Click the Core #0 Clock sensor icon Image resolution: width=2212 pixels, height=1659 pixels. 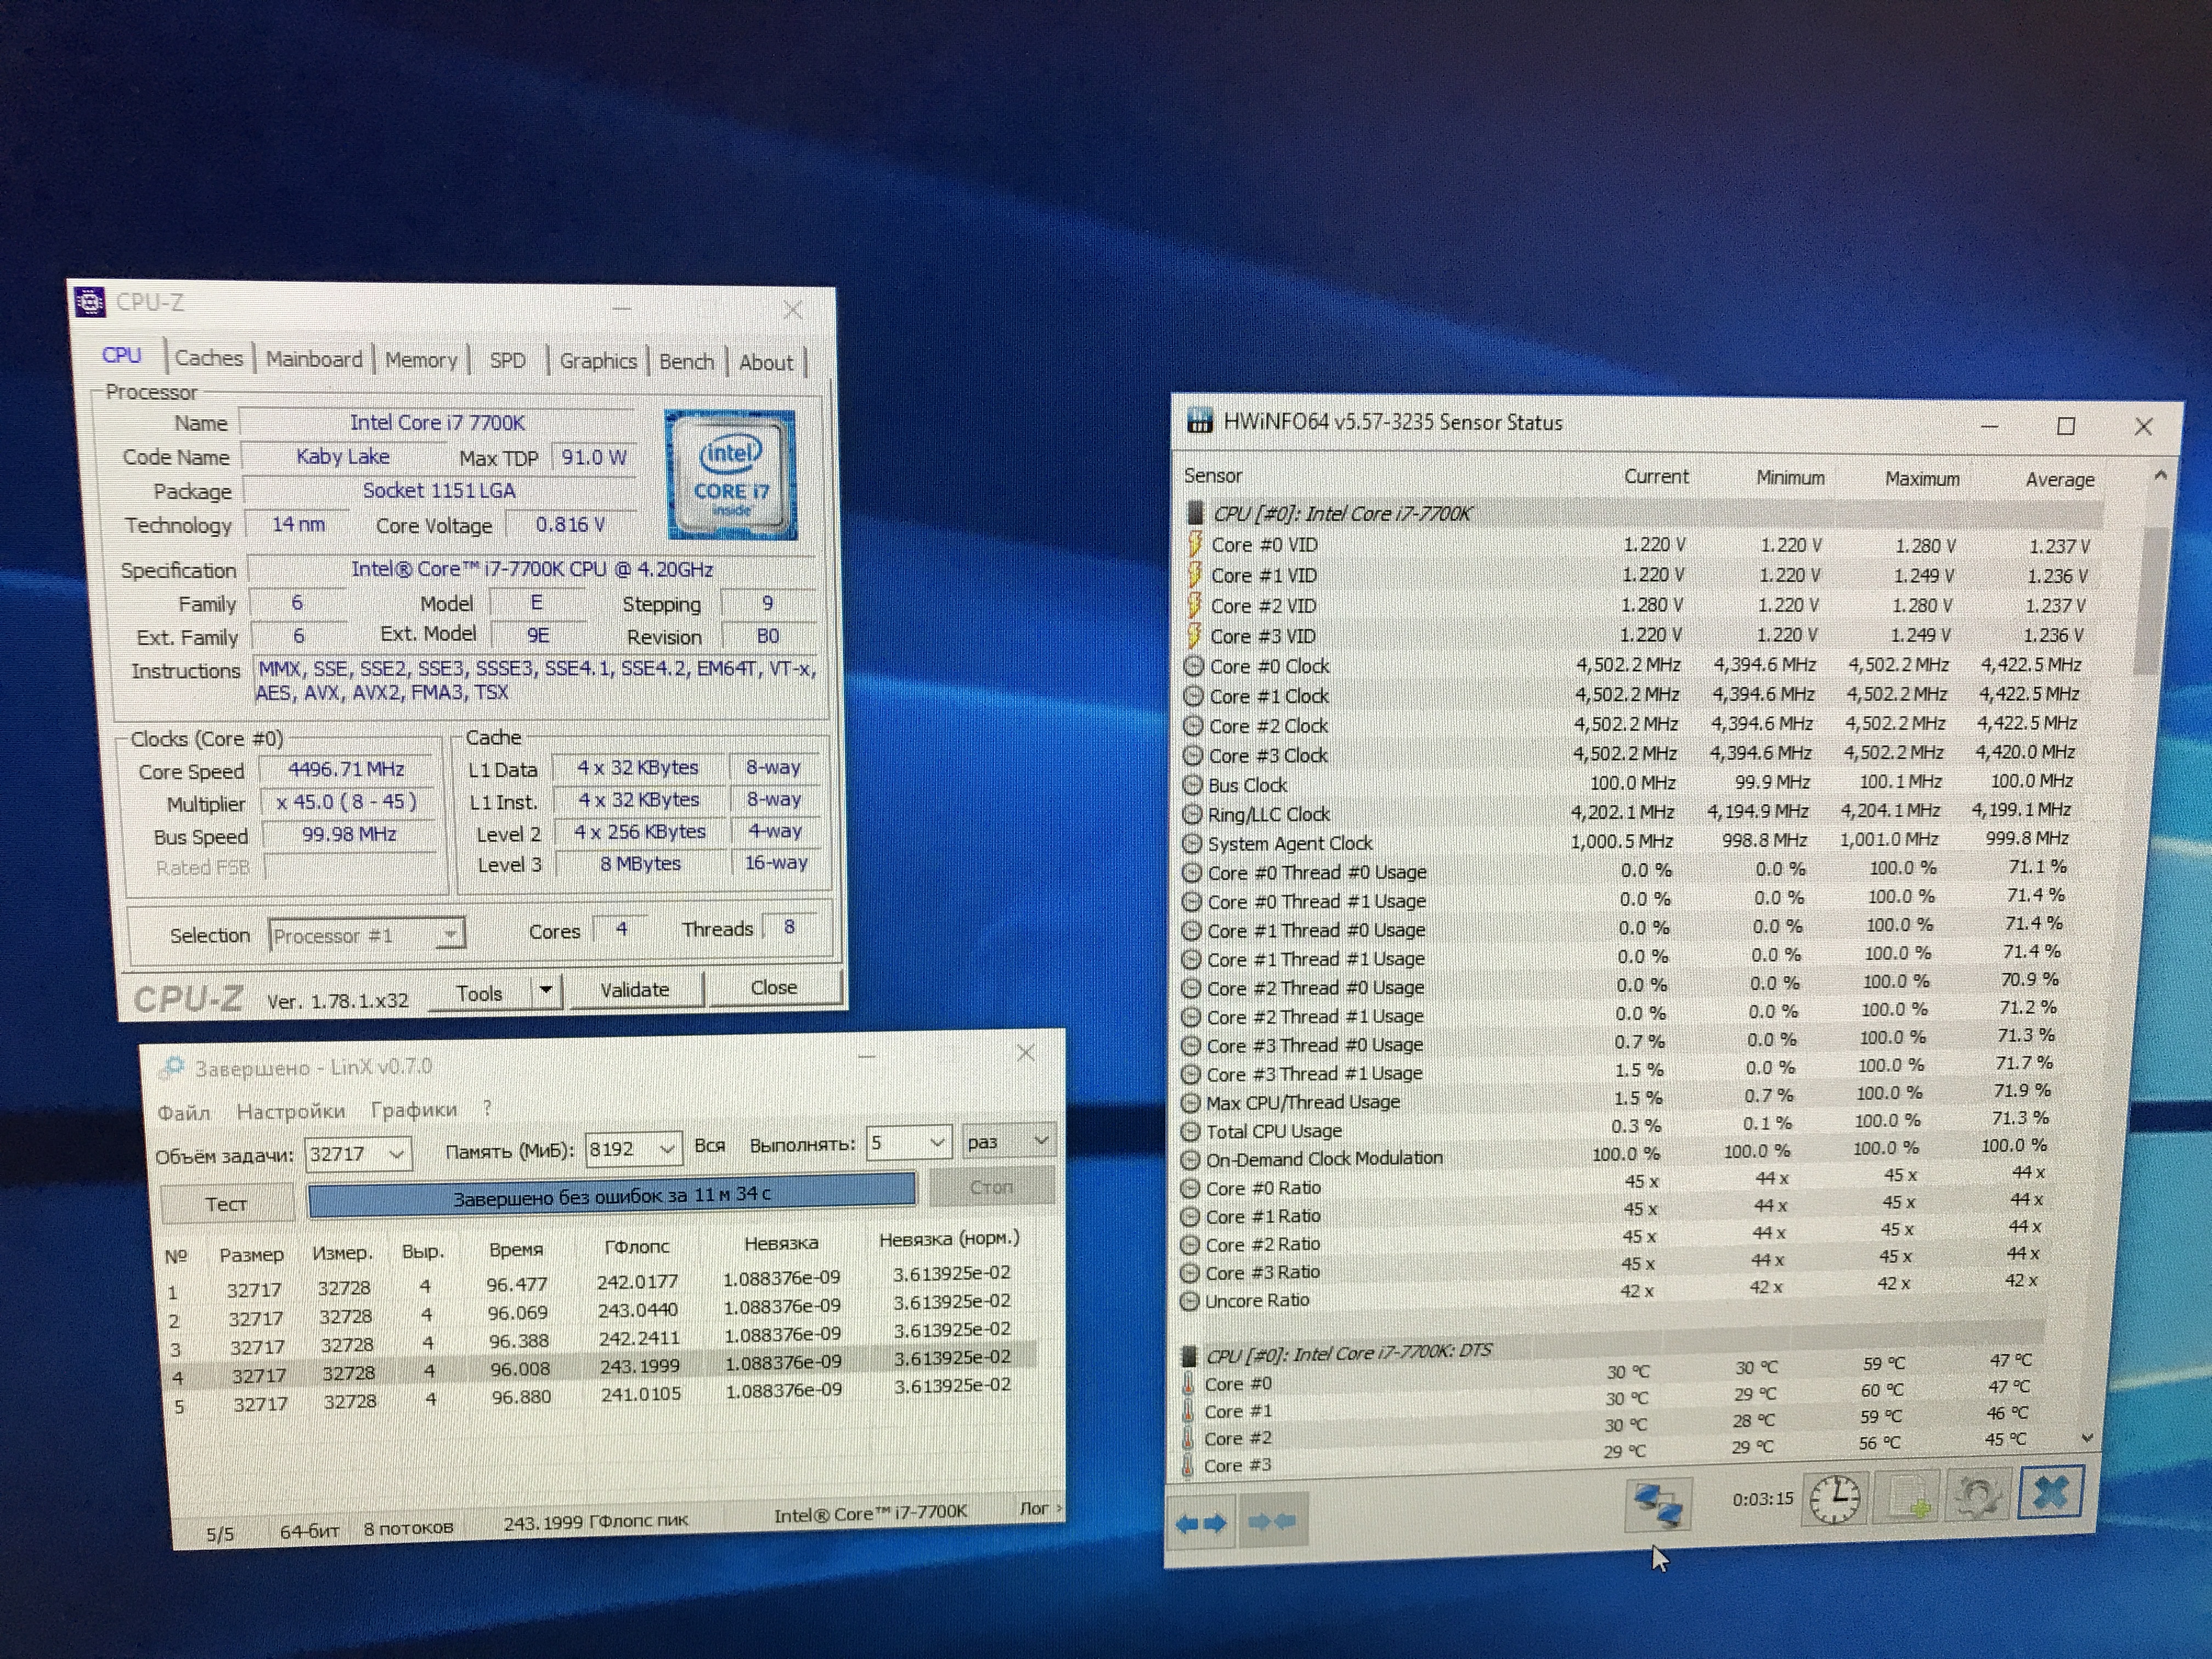(x=1193, y=666)
